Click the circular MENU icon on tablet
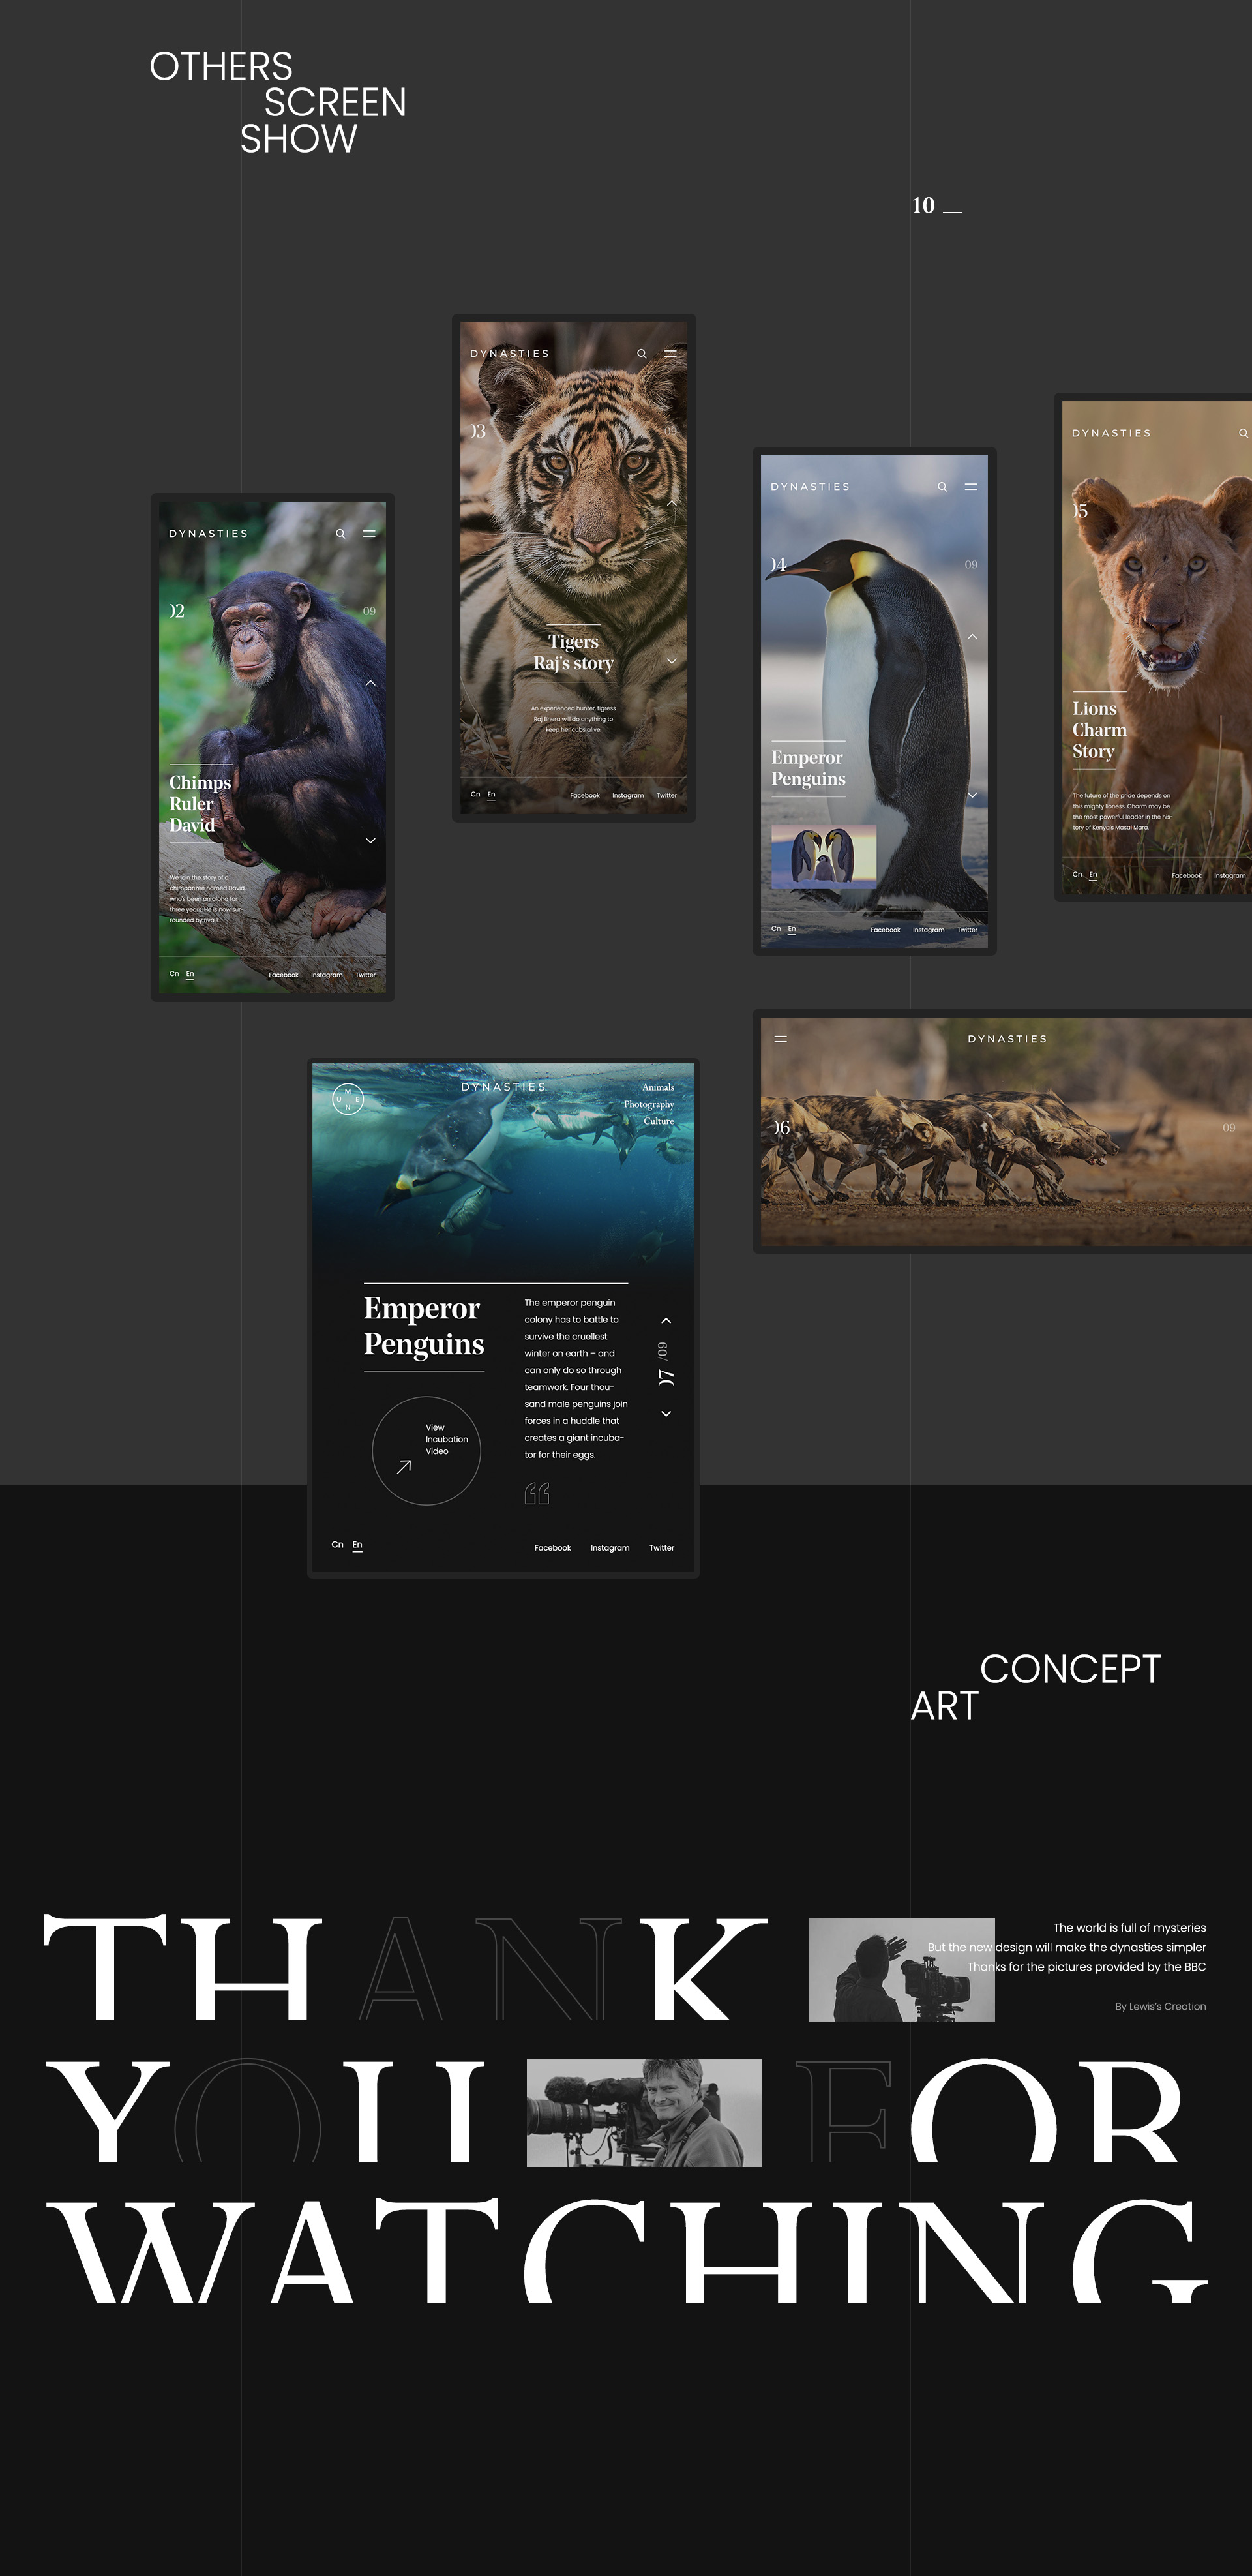 (x=347, y=1100)
